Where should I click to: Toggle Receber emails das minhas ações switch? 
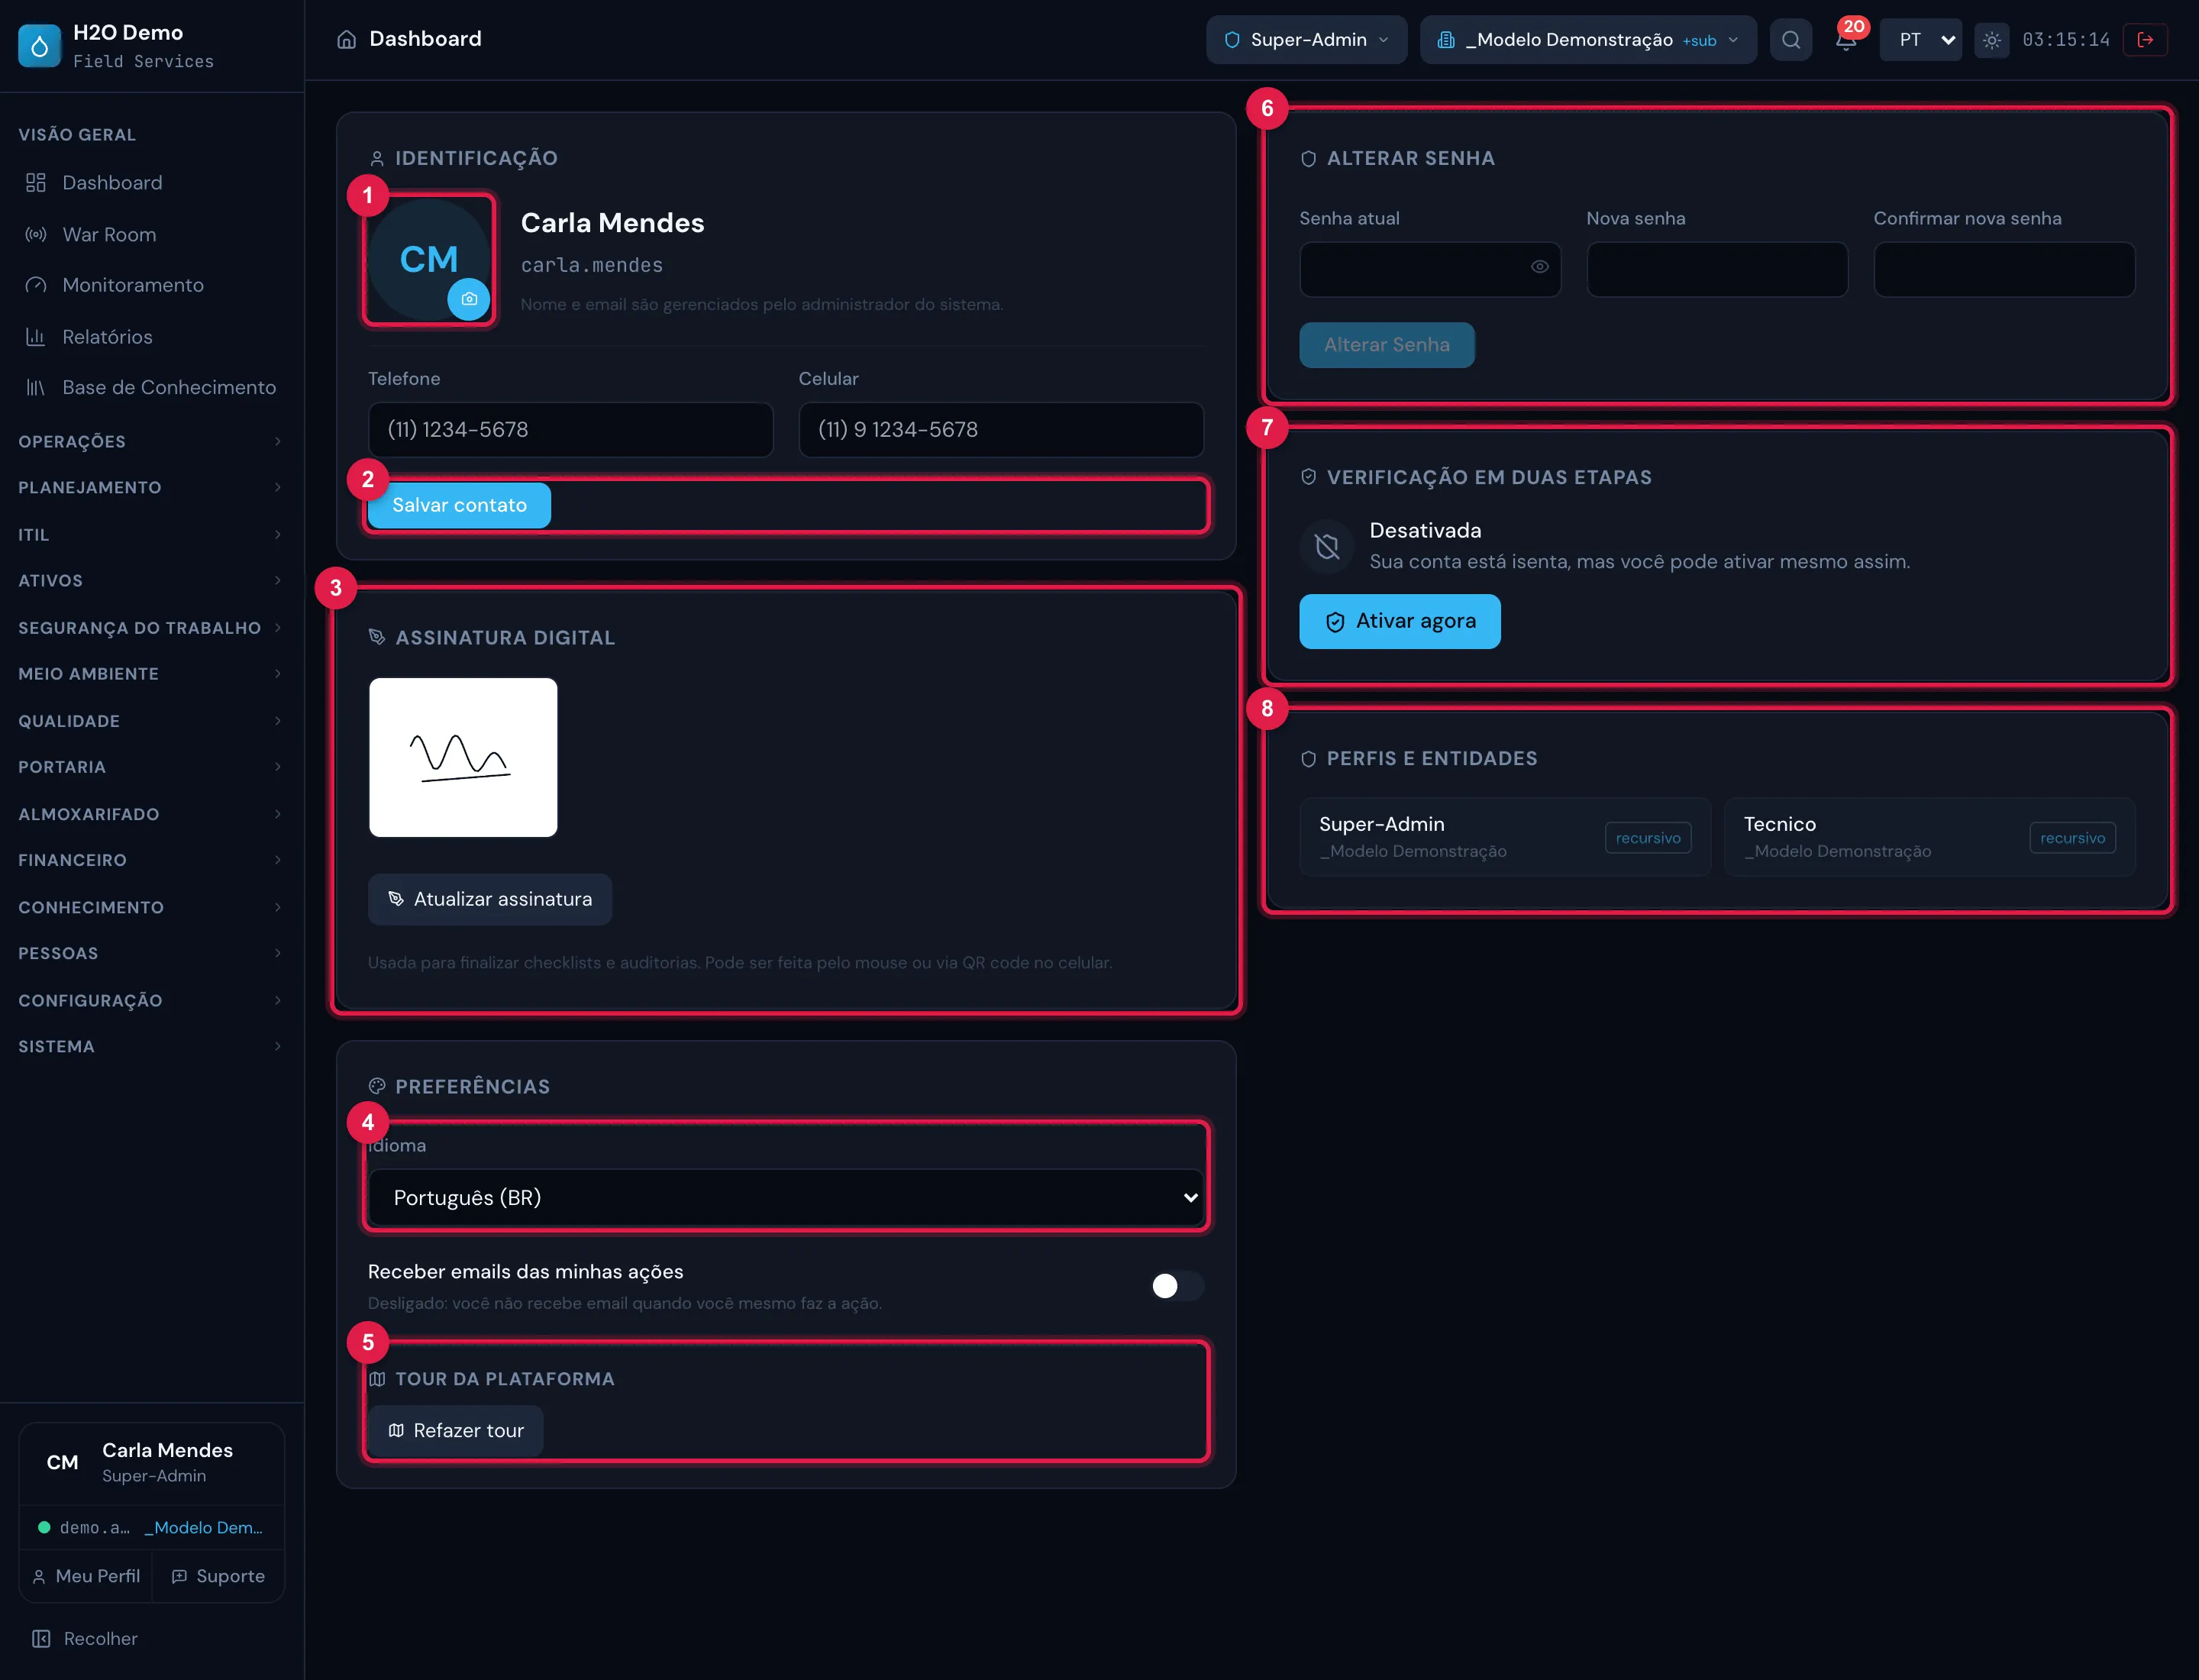coord(1177,1286)
